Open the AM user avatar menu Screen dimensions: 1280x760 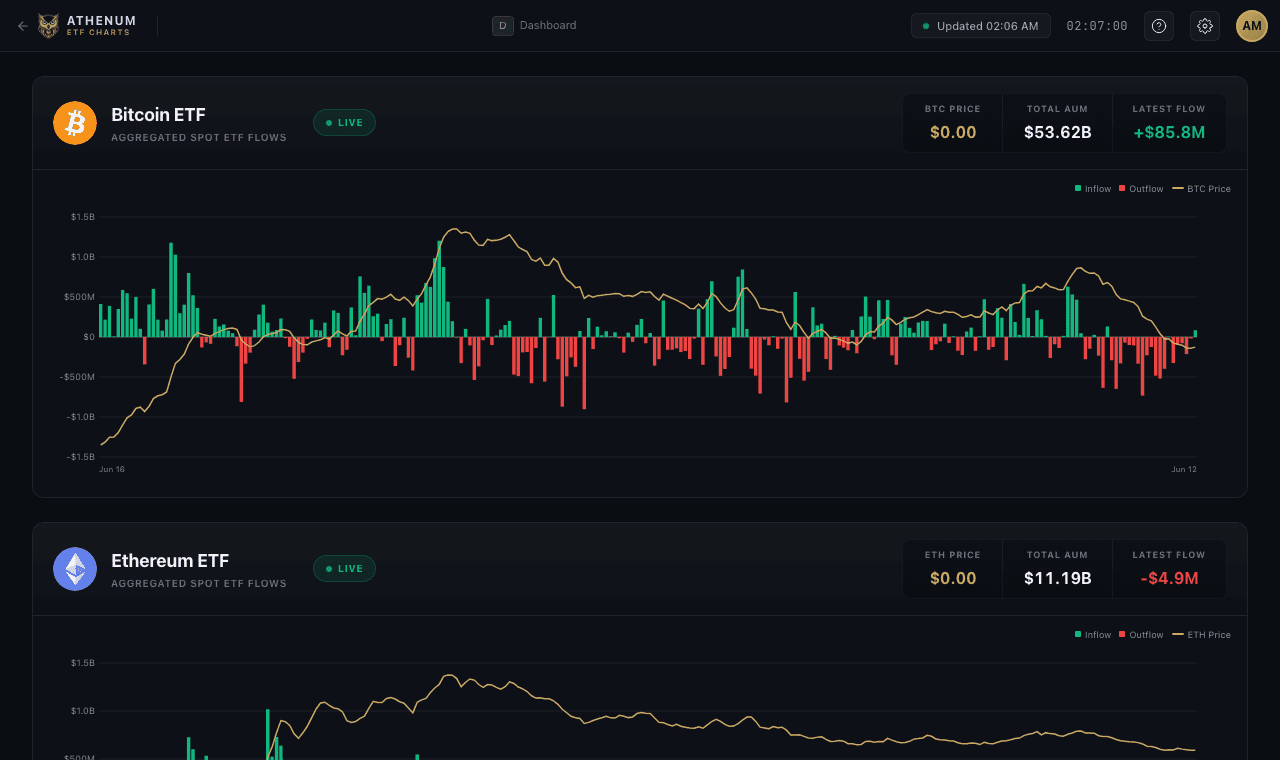[x=1252, y=26]
